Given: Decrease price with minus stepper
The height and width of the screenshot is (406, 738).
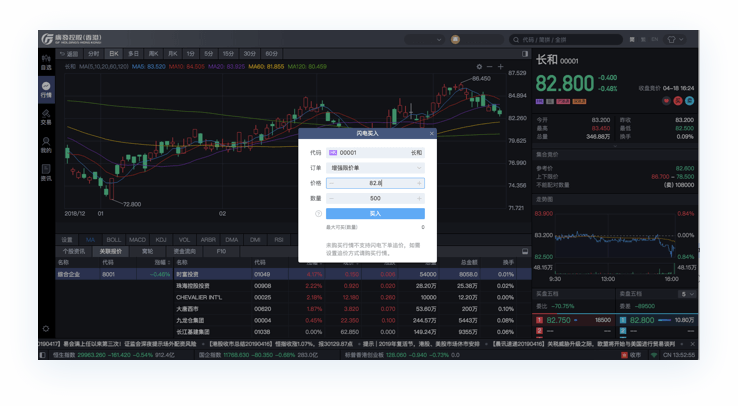Looking at the screenshot, I should [331, 183].
